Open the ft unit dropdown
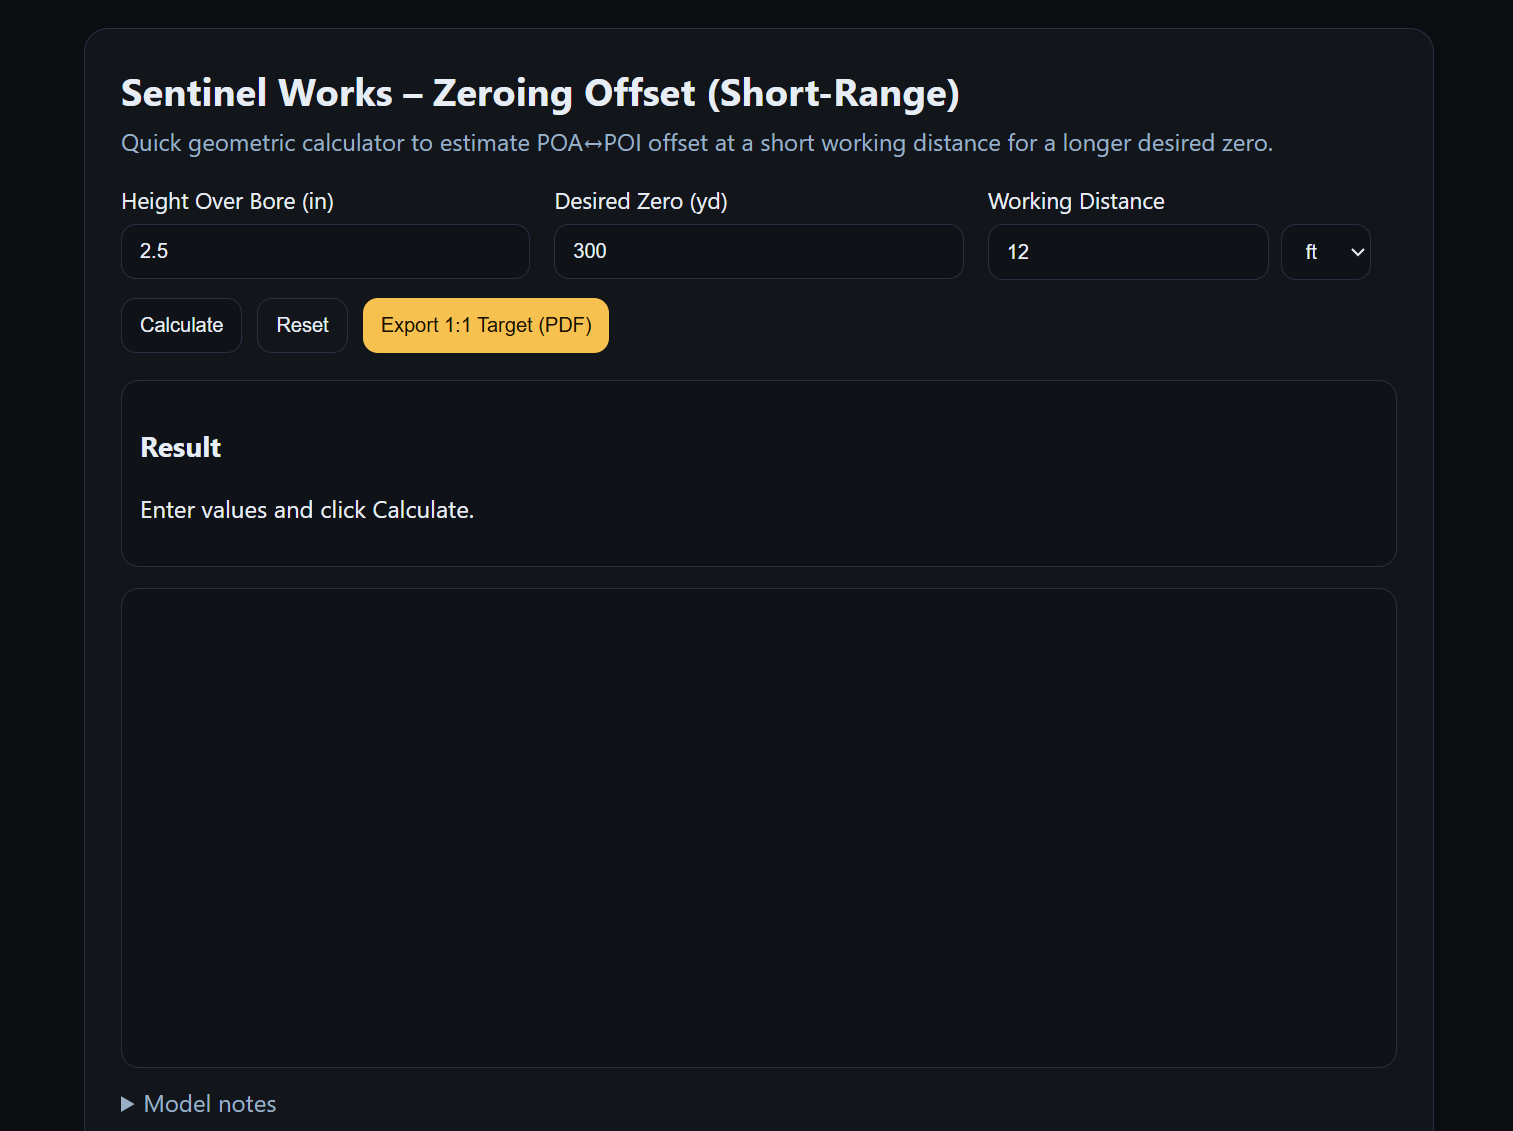1513x1131 pixels. point(1326,252)
